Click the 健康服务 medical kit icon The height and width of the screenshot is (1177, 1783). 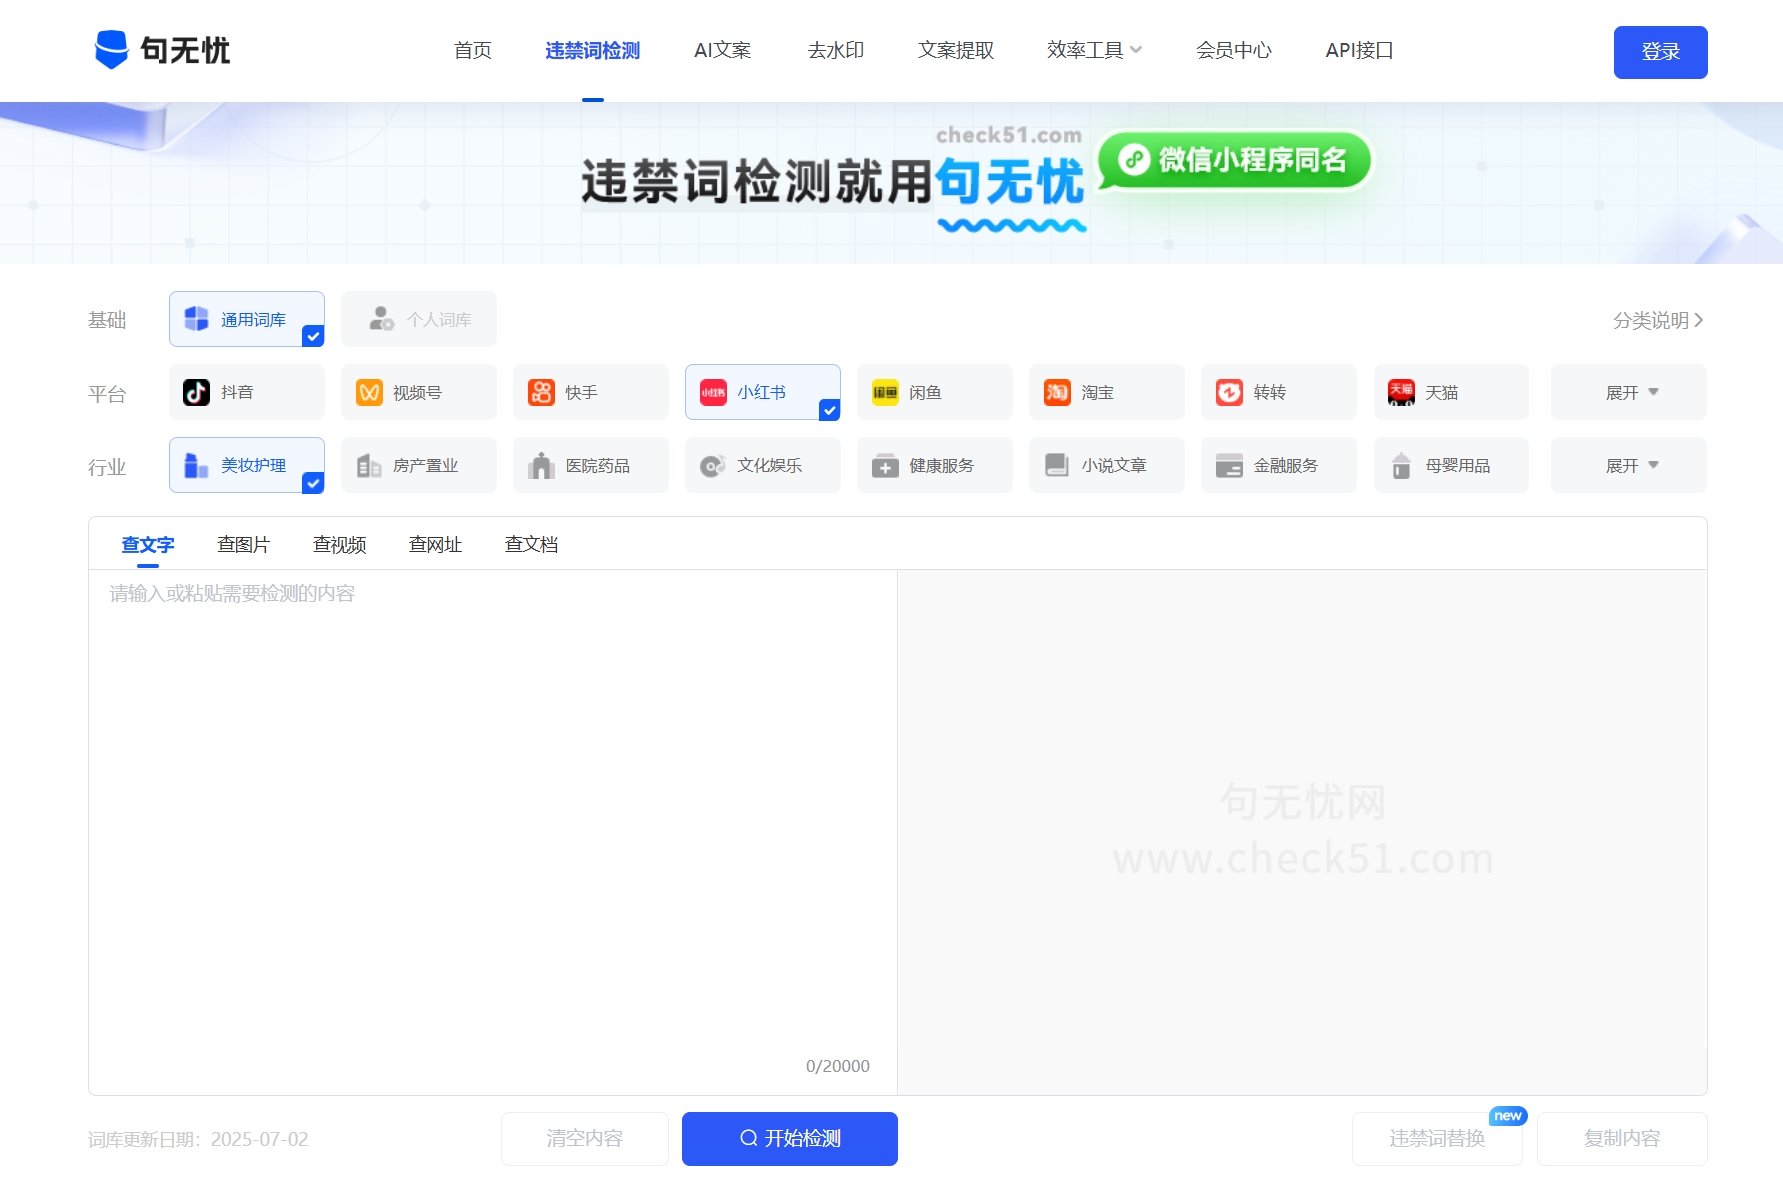tap(885, 466)
